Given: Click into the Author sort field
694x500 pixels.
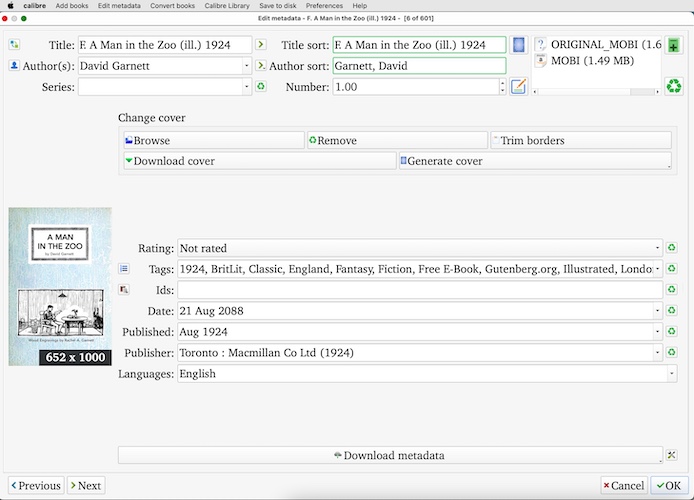Looking at the screenshot, I should (419, 66).
